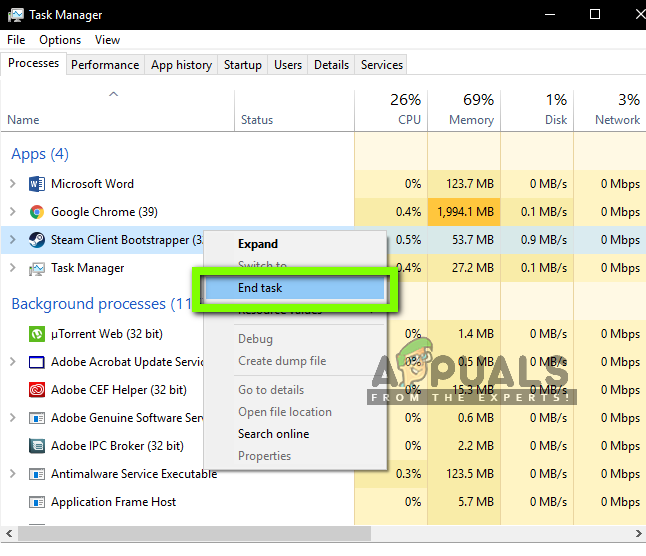This screenshot has width=646, height=556.
Task: Click Word's 123.7 MB memory cell
Action: tap(464, 184)
